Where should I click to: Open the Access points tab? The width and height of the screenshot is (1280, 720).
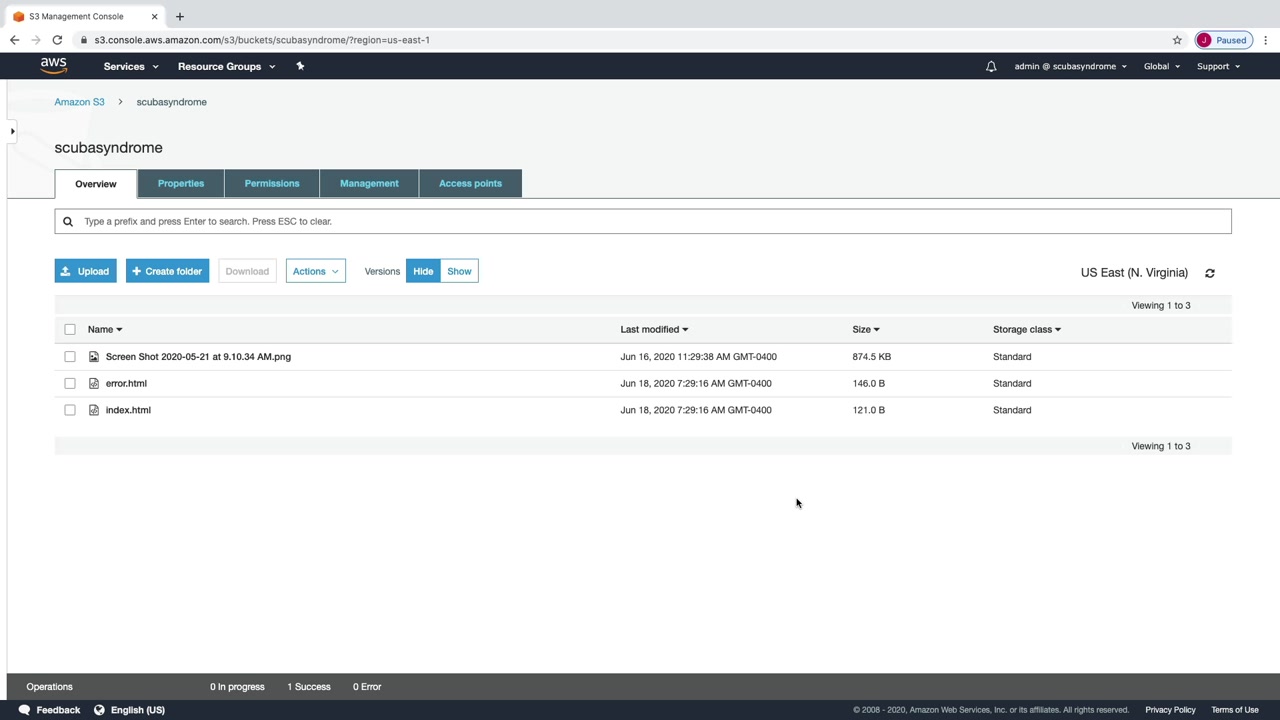tap(470, 183)
